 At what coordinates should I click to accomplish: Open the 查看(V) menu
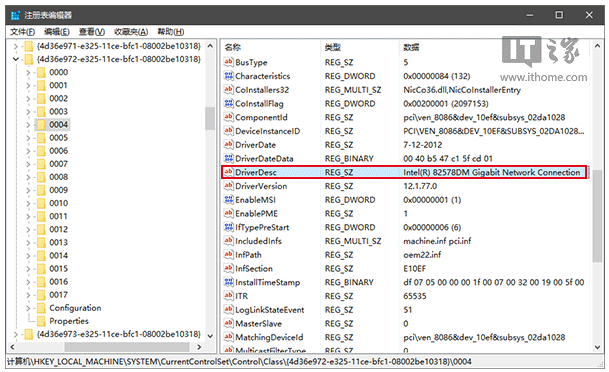click(92, 32)
